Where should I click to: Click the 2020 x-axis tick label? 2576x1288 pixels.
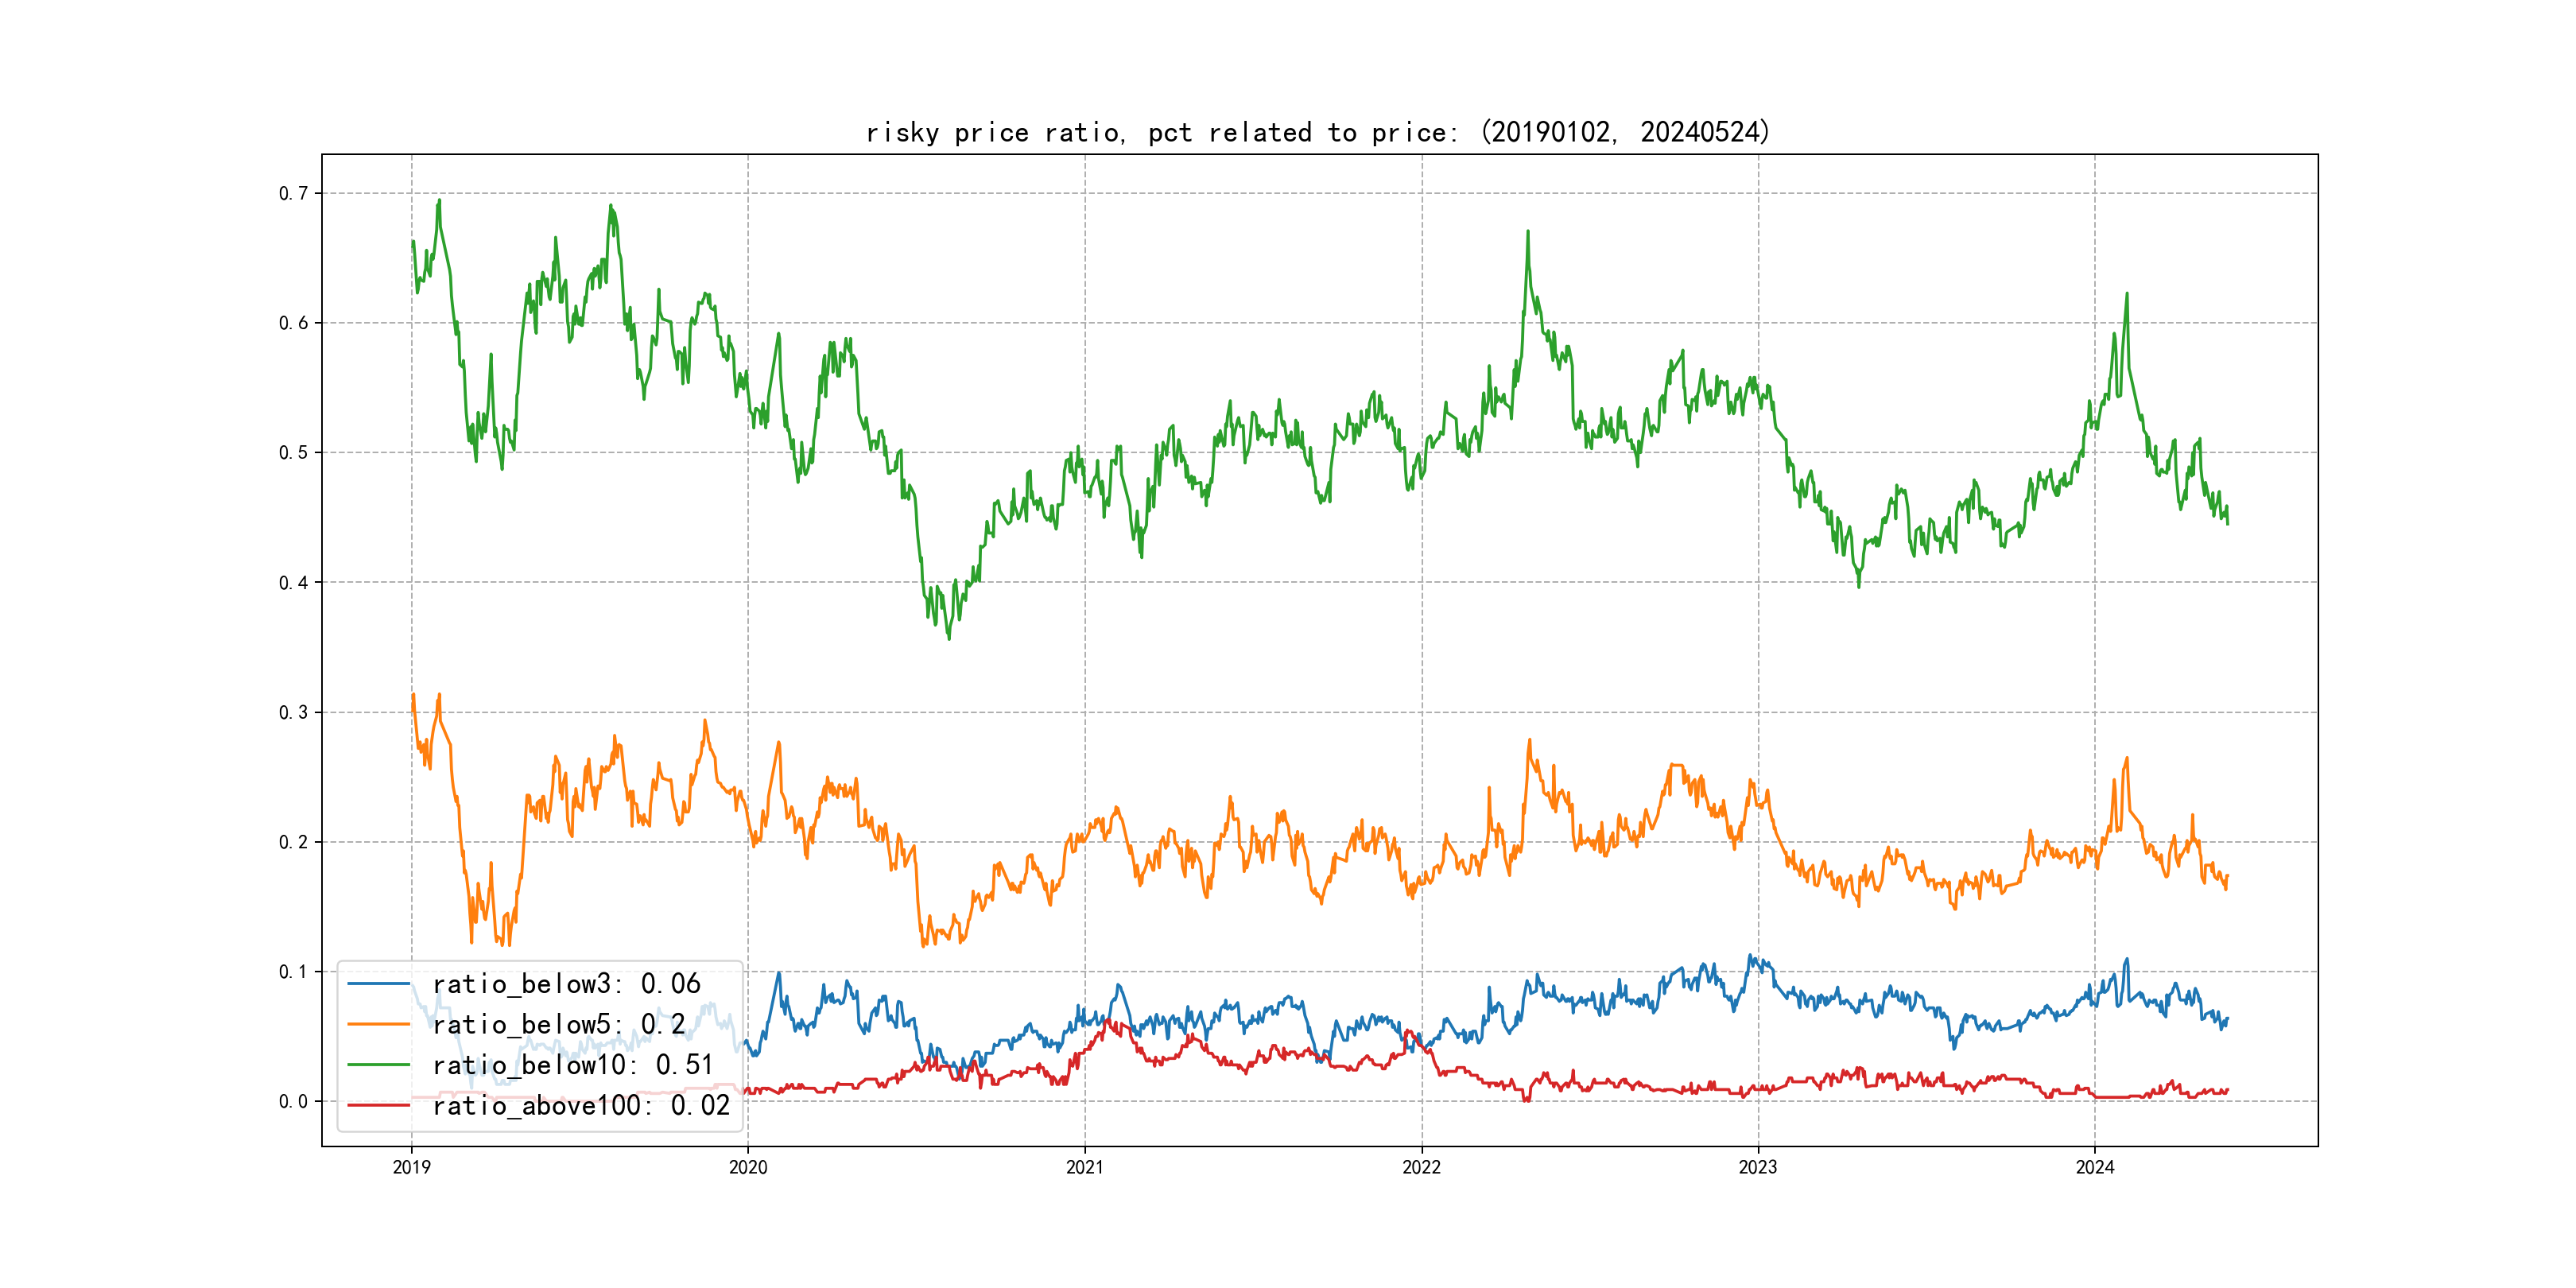(748, 1167)
